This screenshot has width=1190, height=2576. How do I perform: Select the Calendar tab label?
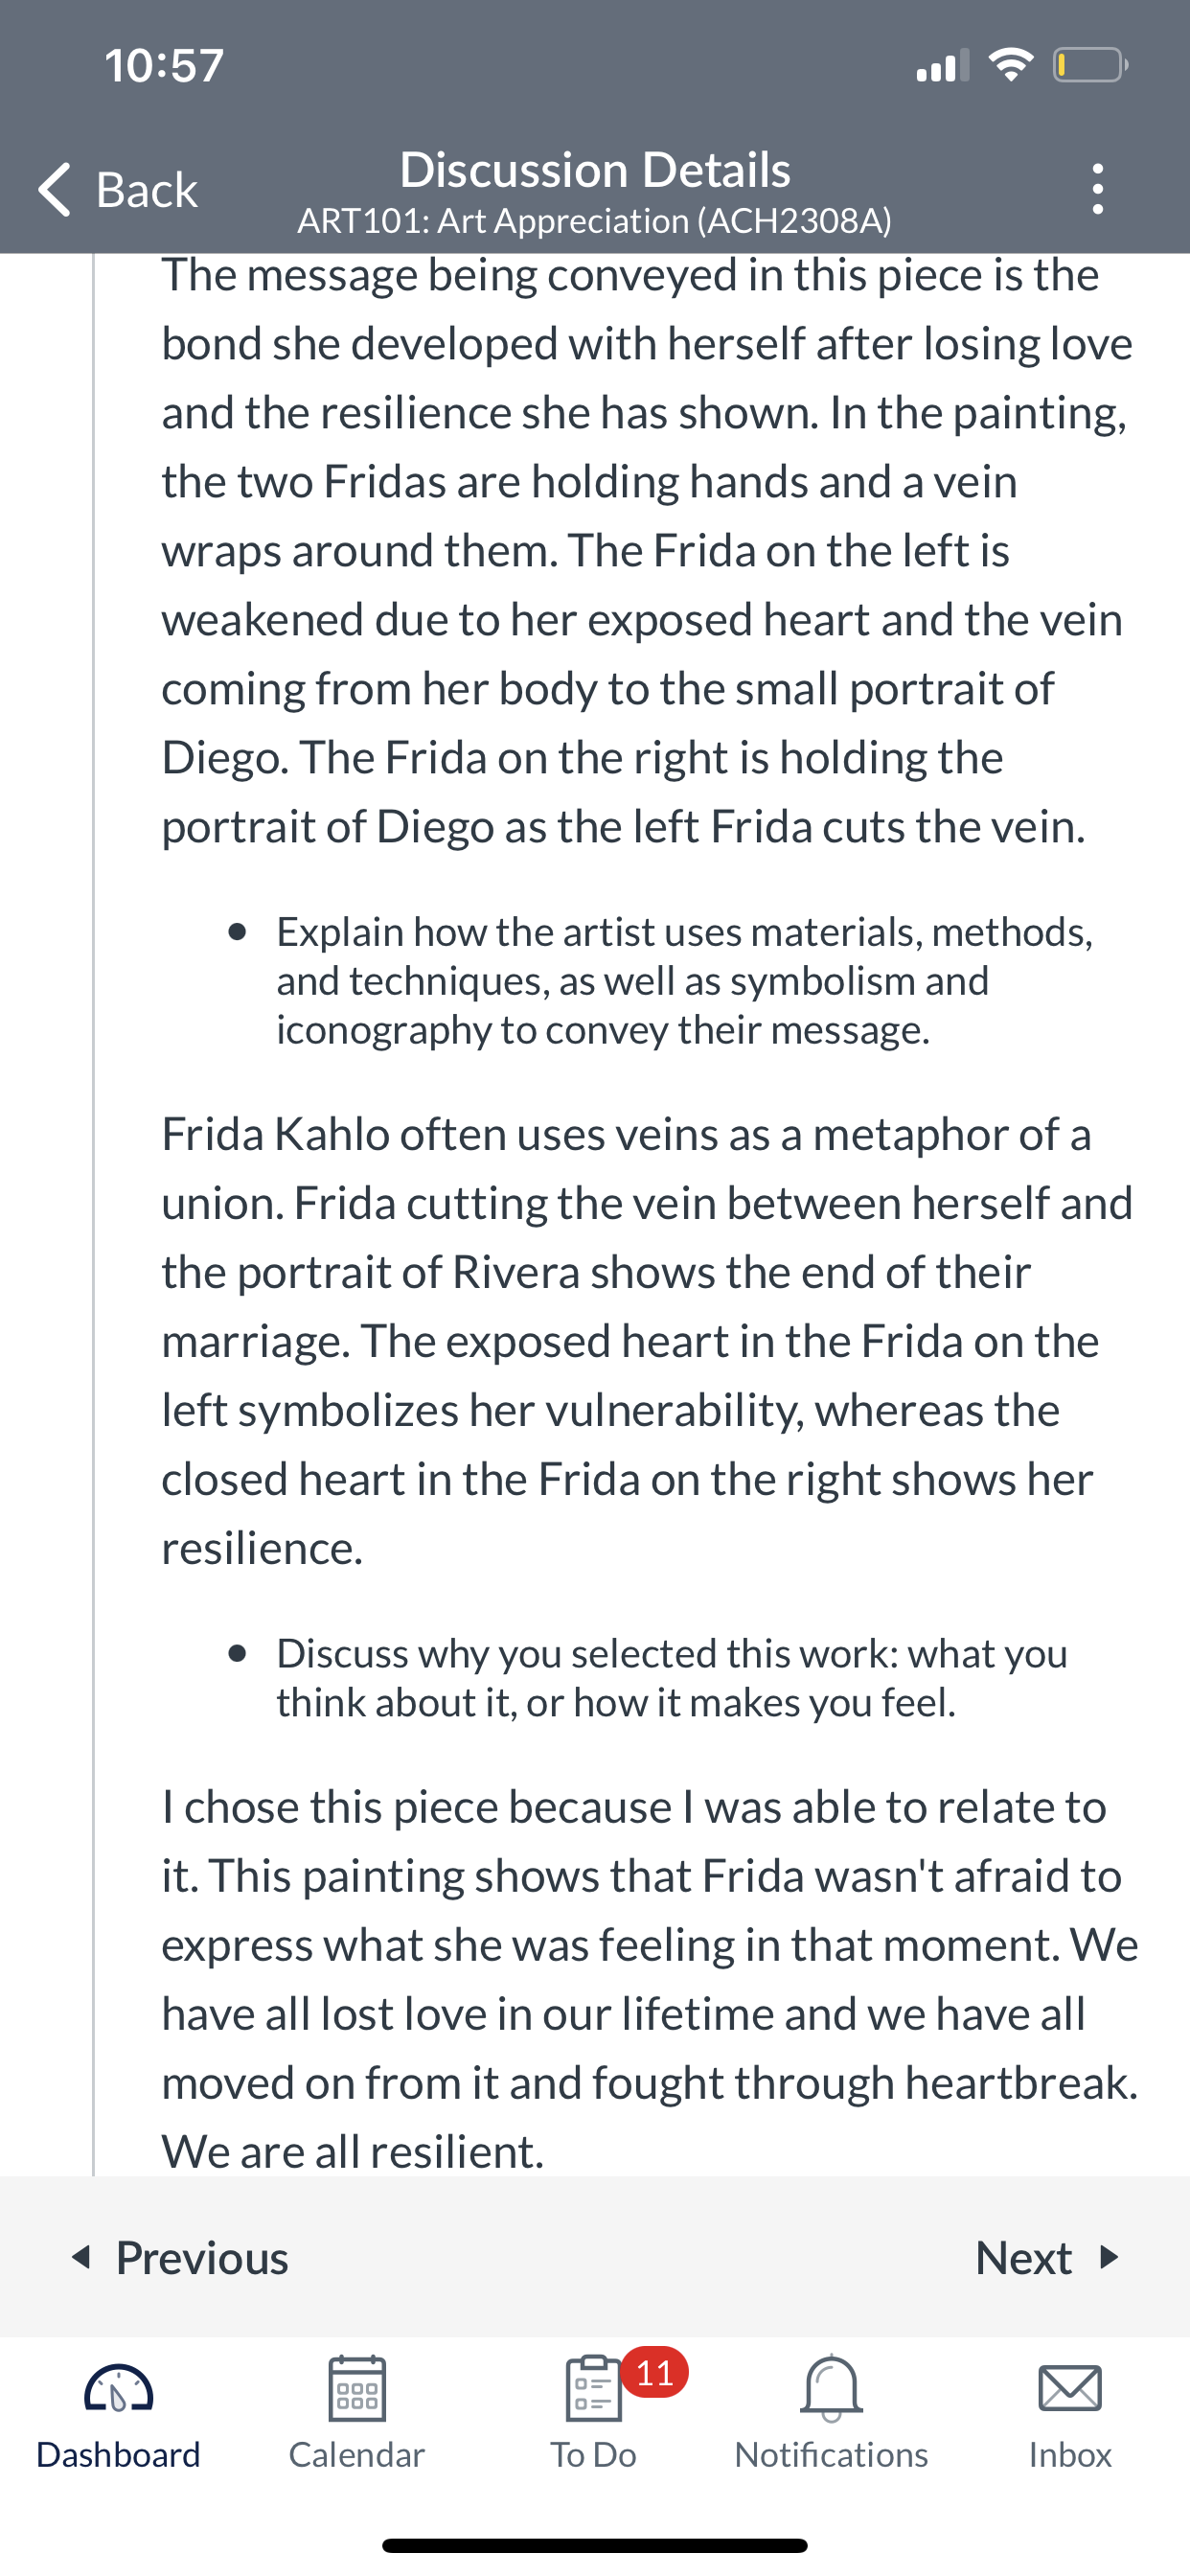coord(357,2455)
